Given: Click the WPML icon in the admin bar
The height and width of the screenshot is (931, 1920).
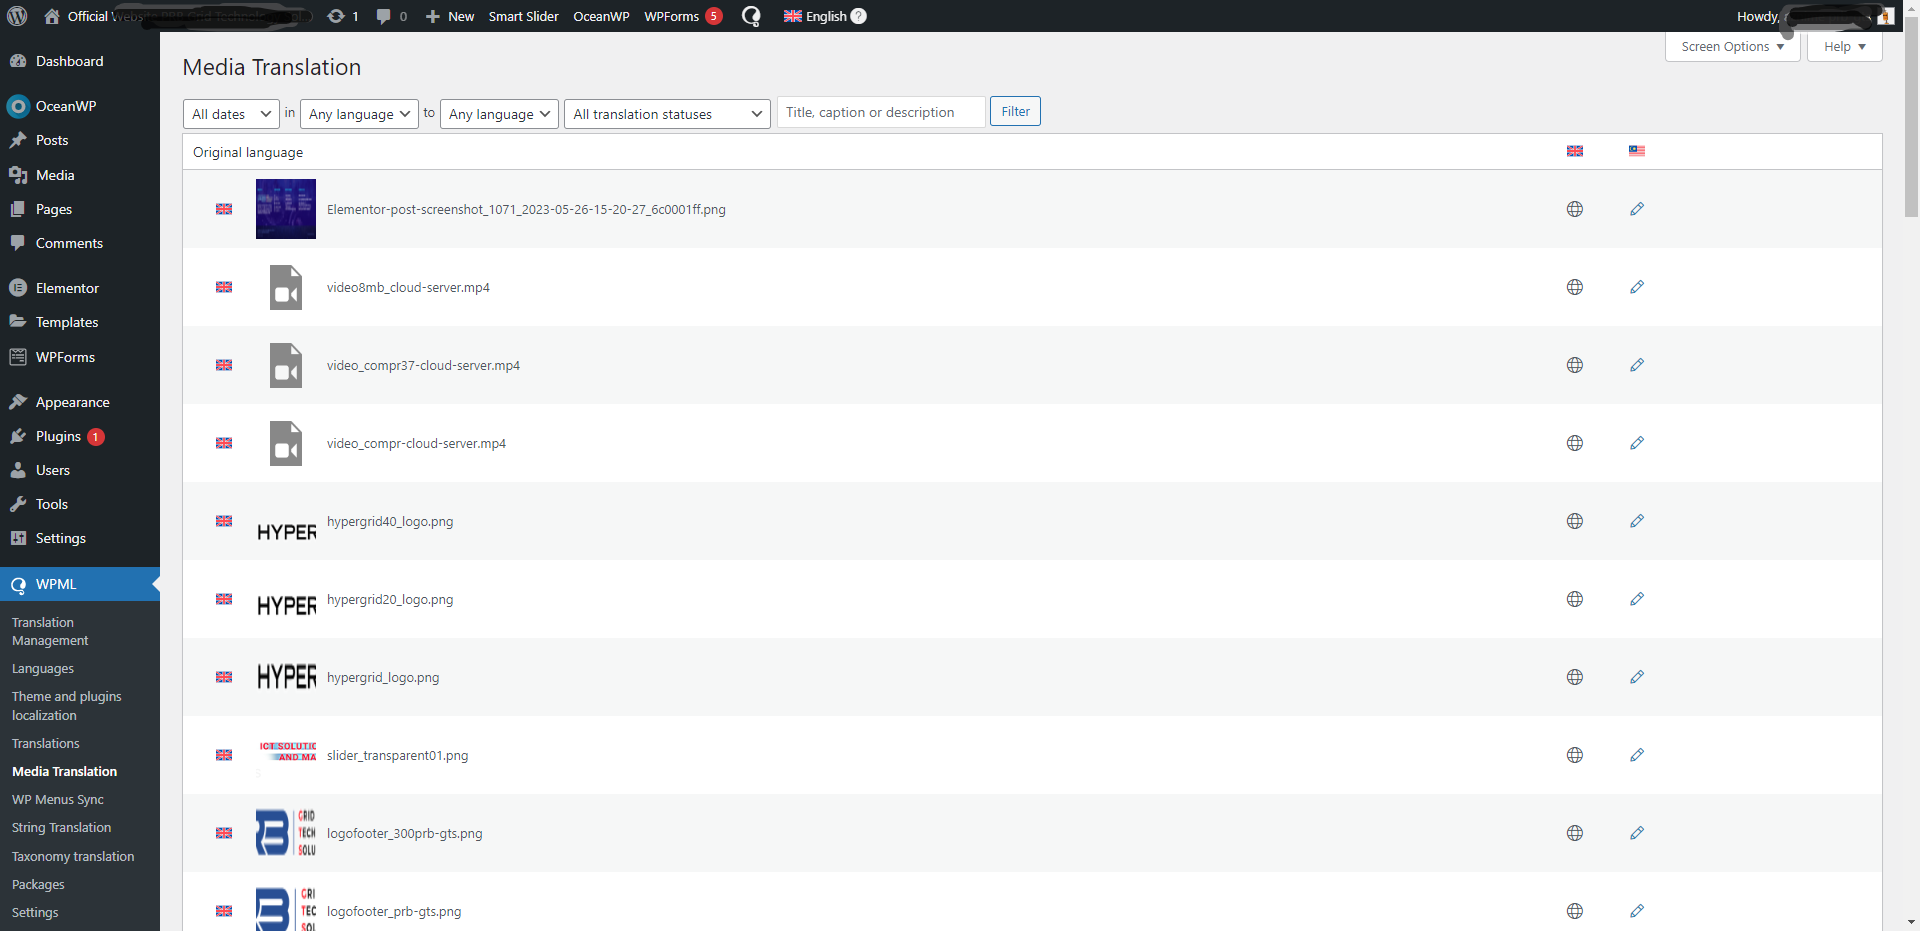Looking at the screenshot, I should click(x=751, y=16).
